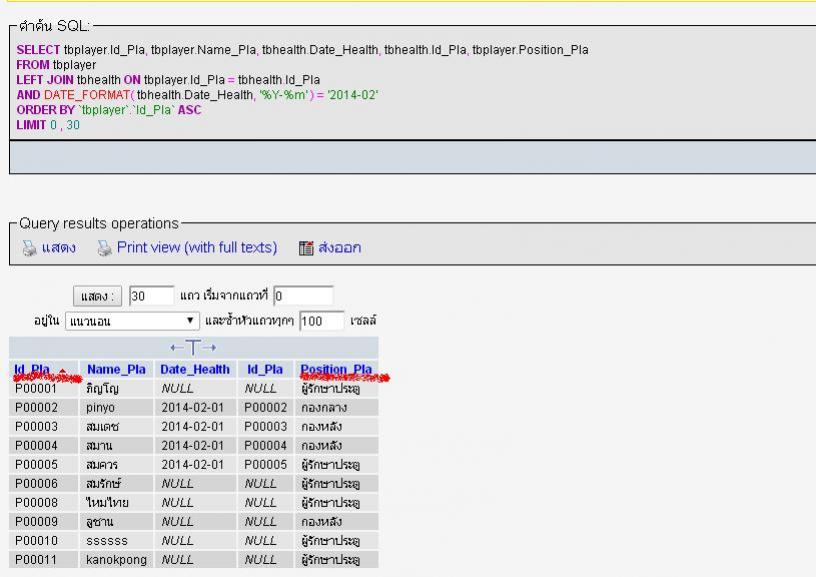Viewport: 816px width, 577px height.
Task: Sort by Position_Pla column header
Action: click(336, 369)
